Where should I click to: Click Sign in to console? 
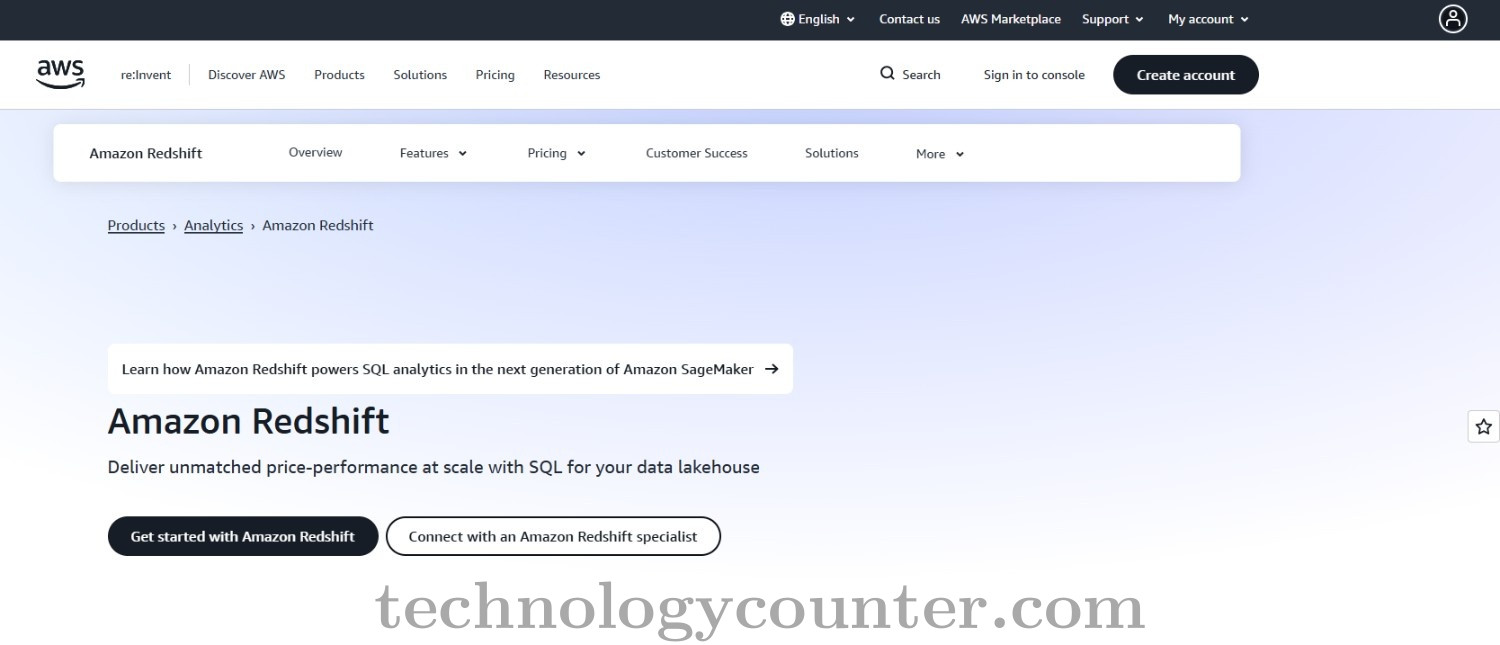[1034, 74]
